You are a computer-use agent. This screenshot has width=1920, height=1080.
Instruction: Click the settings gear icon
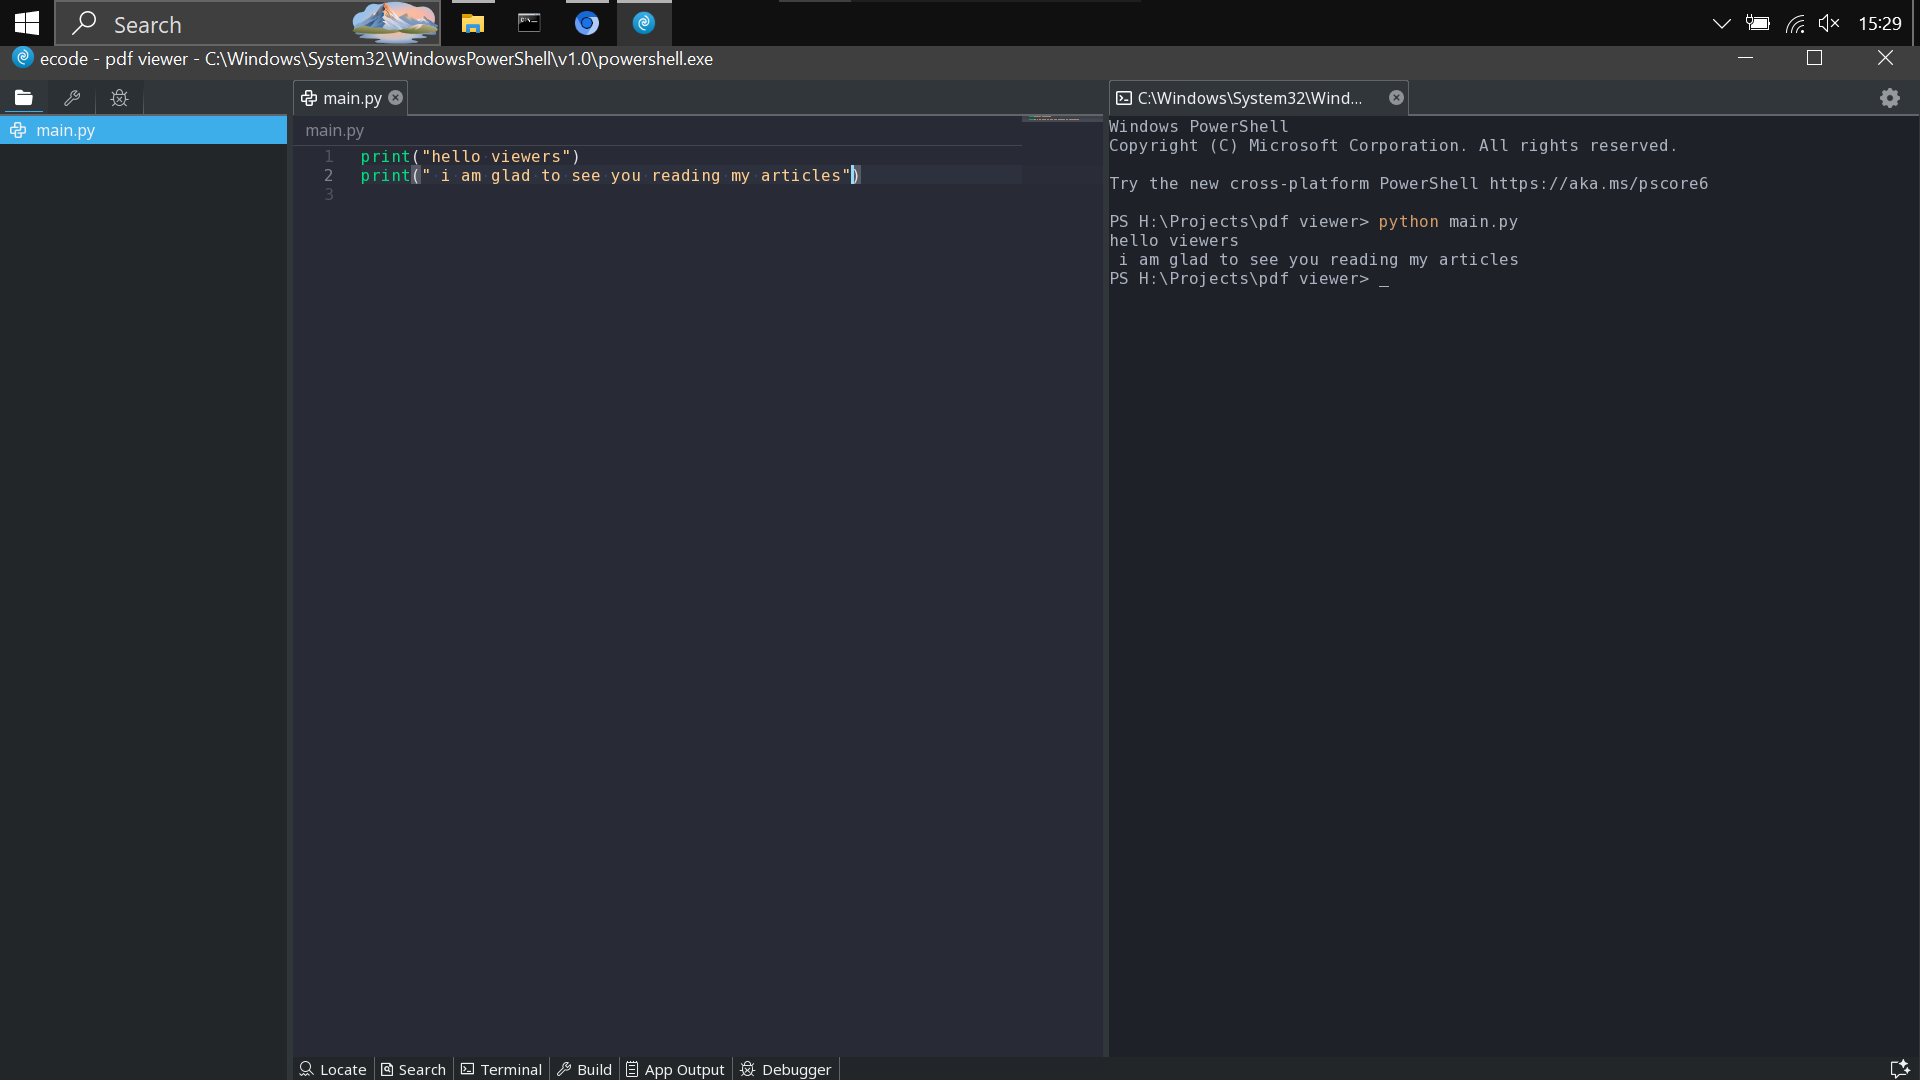pyautogui.click(x=1889, y=98)
